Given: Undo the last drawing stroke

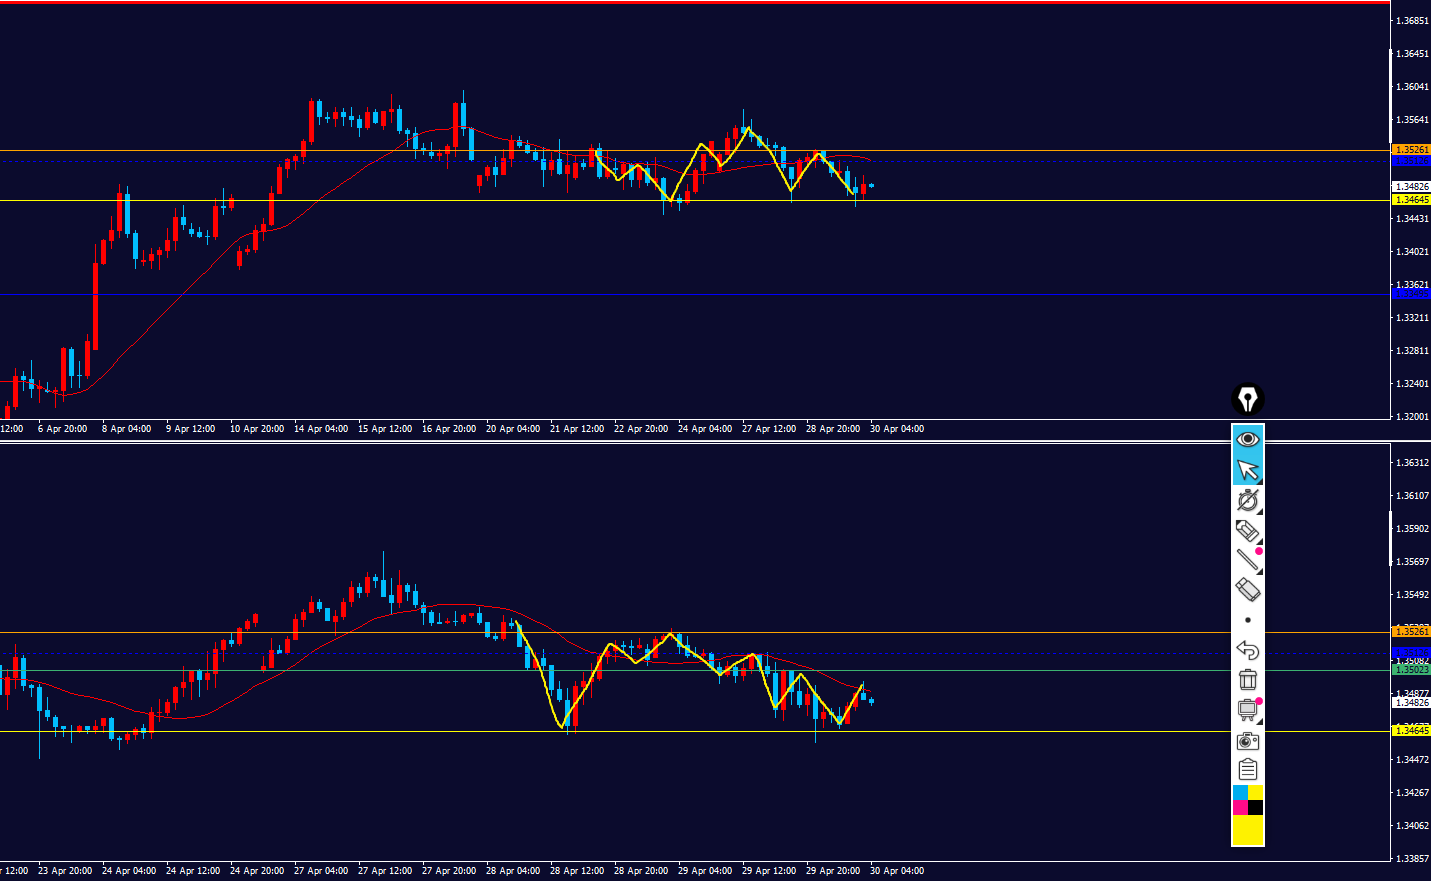Looking at the screenshot, I should click(x=1247, y=651).
